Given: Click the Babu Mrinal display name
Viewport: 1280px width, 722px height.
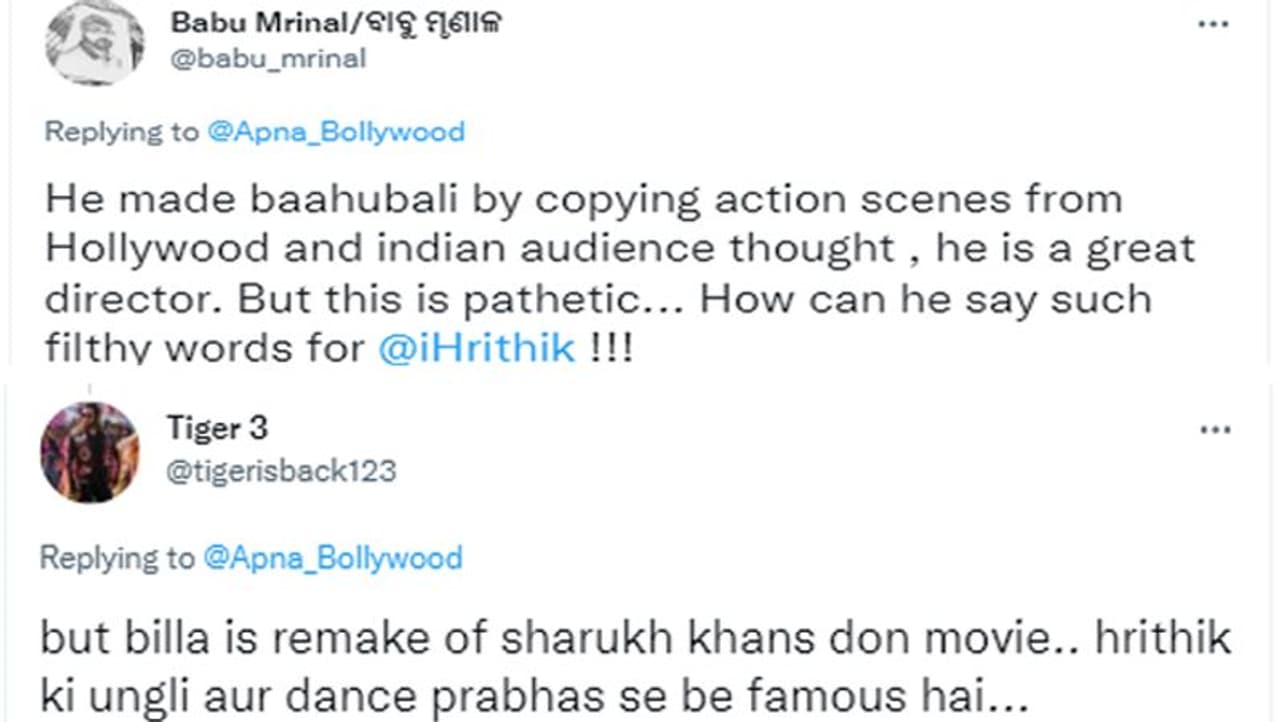Looking at the screenshot, I should [x=255, y=22].
